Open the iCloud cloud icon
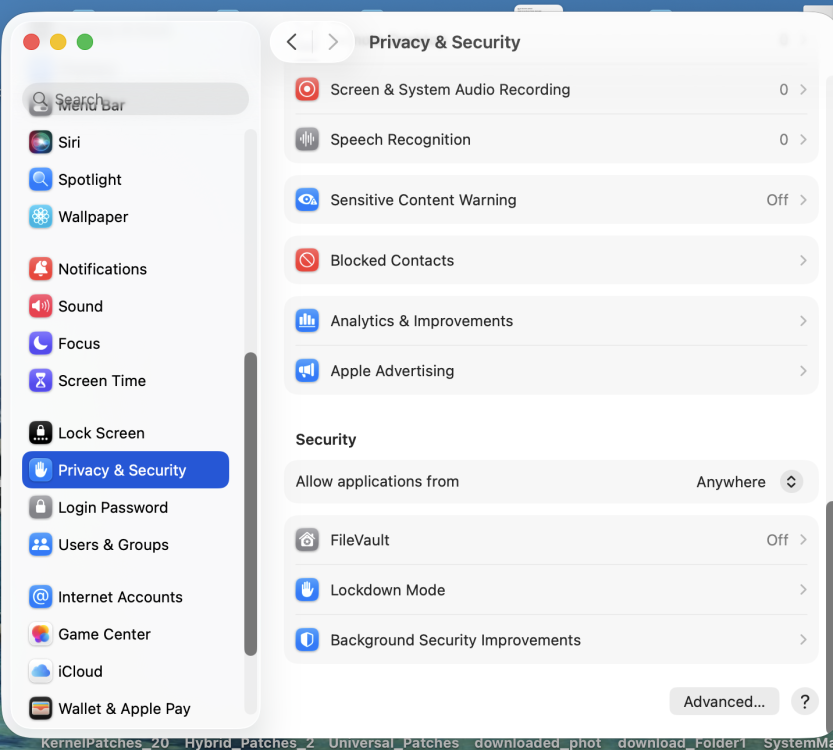The image size is (833, 750). [40, 671]
